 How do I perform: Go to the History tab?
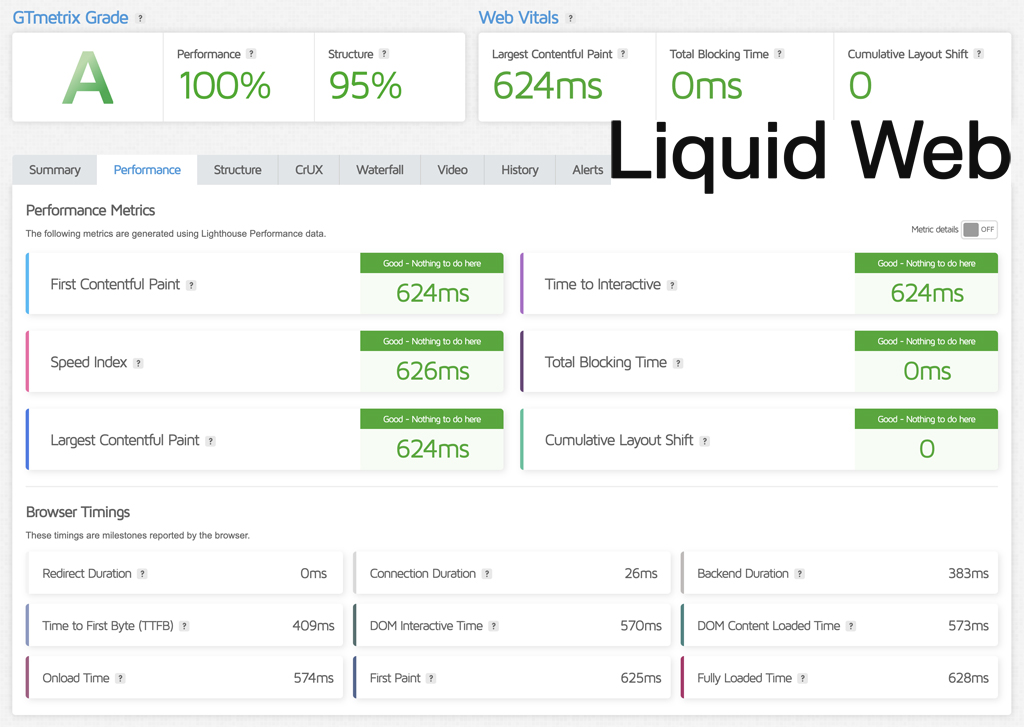pos(520,170)
